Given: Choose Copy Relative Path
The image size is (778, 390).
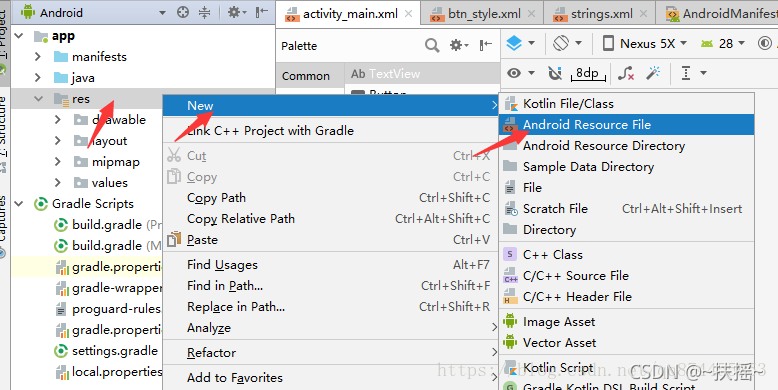Looking at the screenshot, I should click(x=330, y=218).
